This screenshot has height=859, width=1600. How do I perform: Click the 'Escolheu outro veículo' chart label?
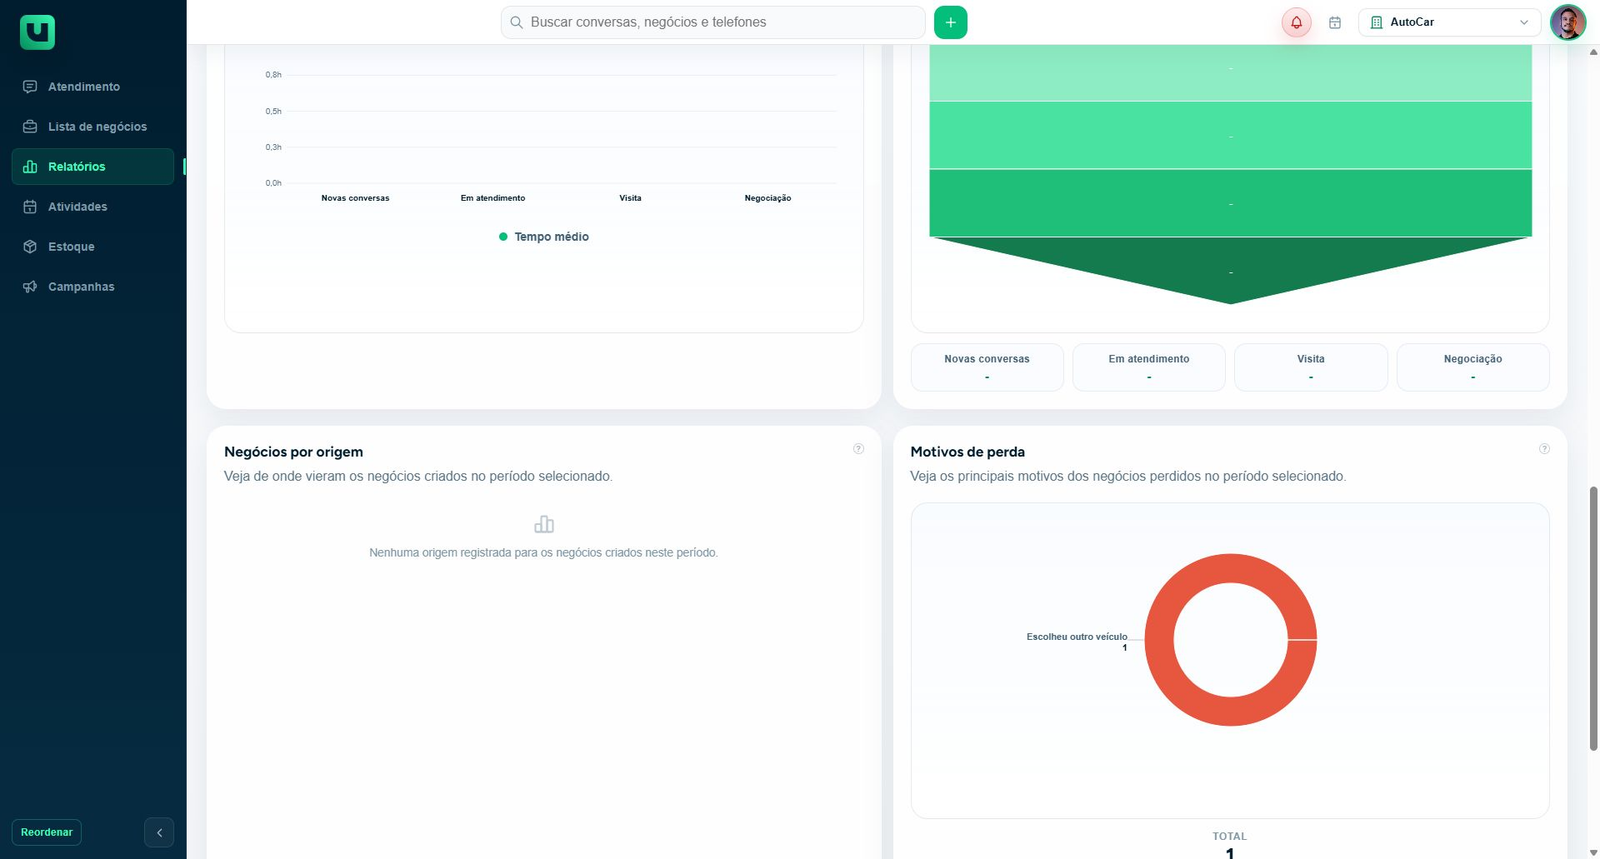(1077, 637)
